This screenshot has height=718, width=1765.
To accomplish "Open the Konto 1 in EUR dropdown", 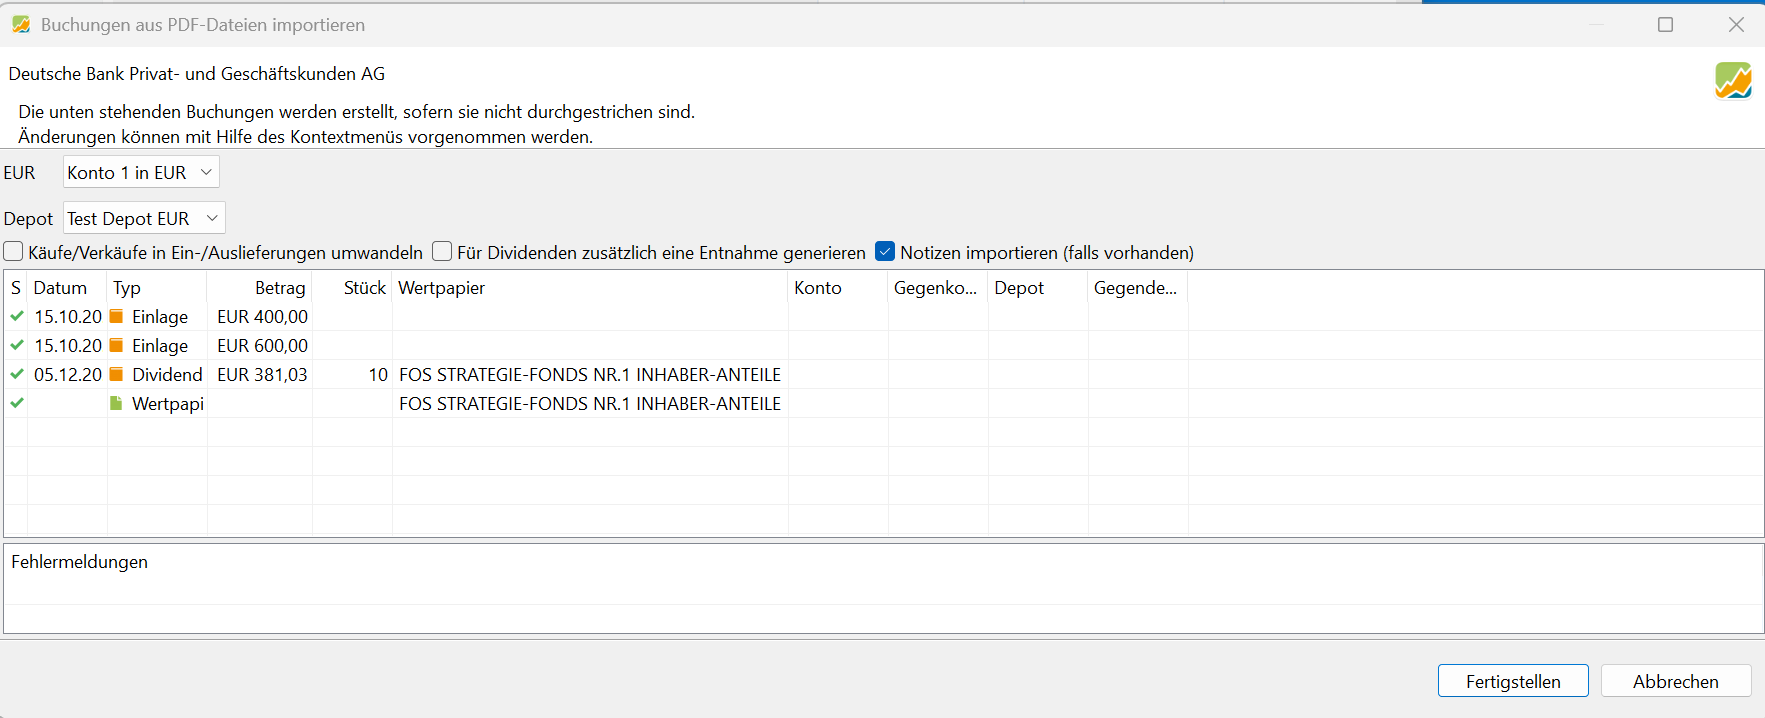I will tap(141, 172).
